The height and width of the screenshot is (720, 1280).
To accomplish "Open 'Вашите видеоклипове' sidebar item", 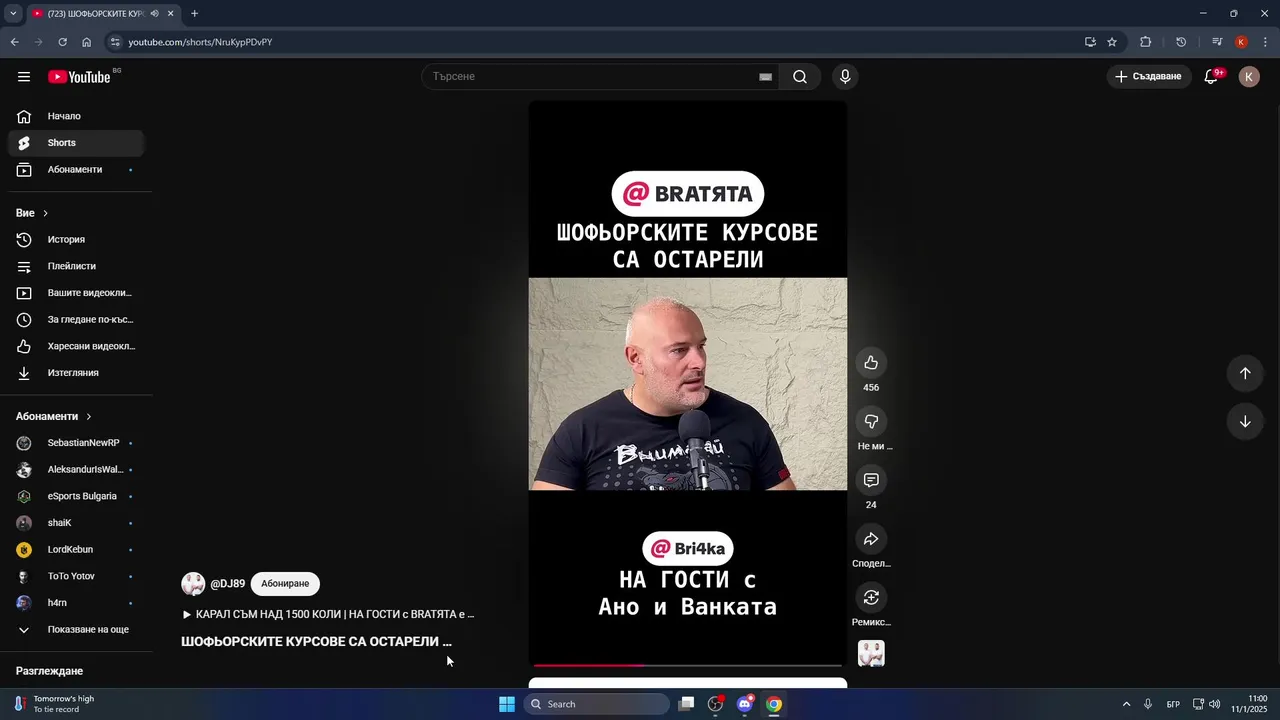I will coord(76,293).
